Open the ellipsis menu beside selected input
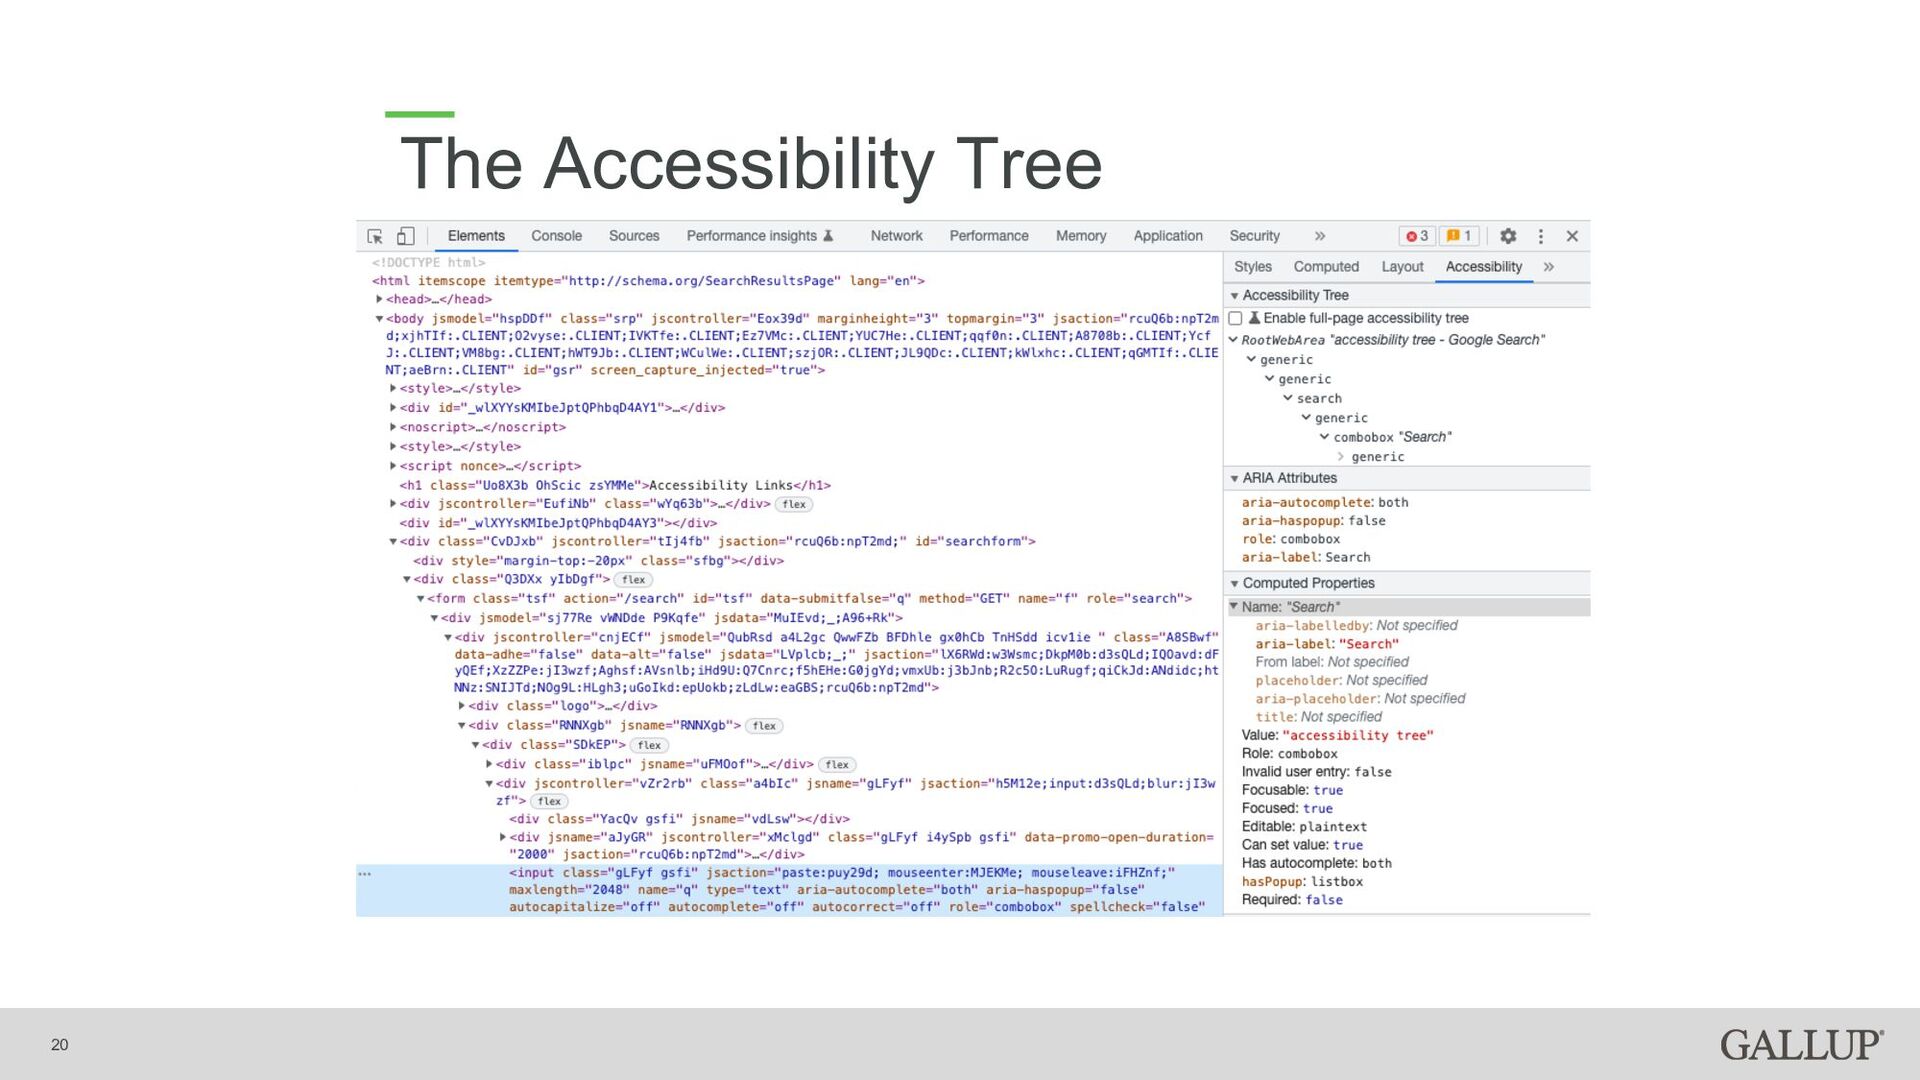1920x1080 pixels. pos(365,873)
